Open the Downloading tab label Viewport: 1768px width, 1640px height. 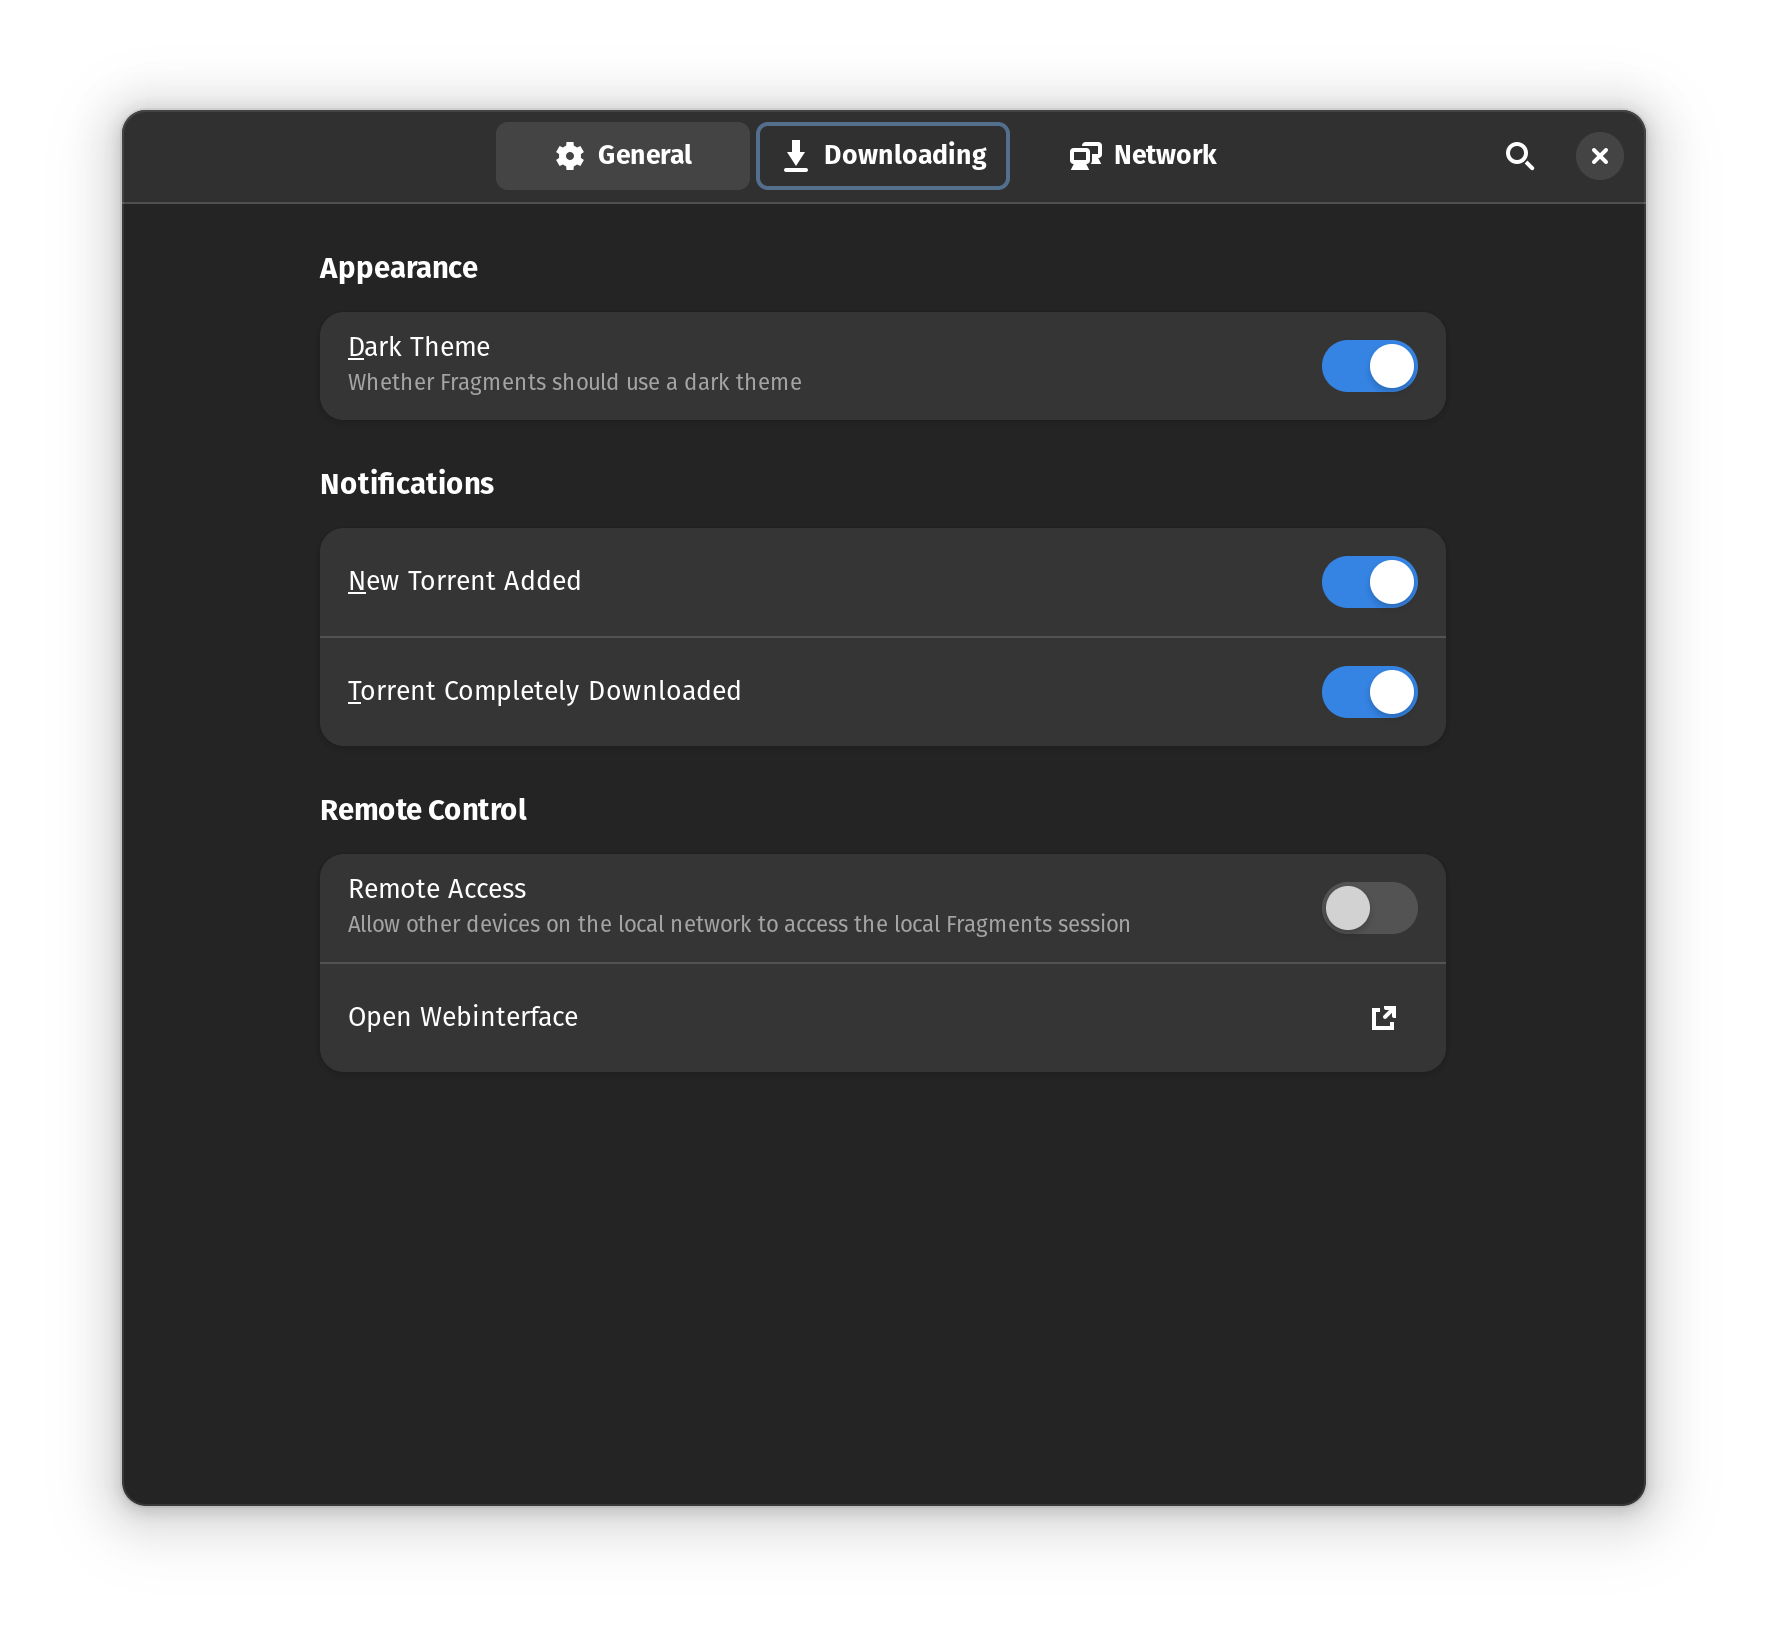[904, 155]
